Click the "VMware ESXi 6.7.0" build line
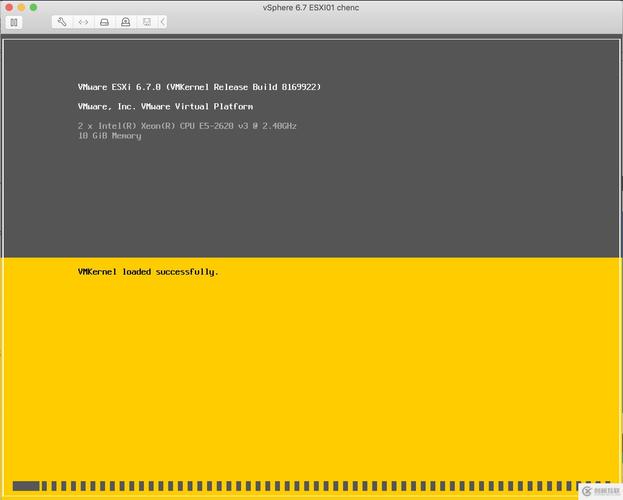623x500 pixels. click(x=199, y=87)
